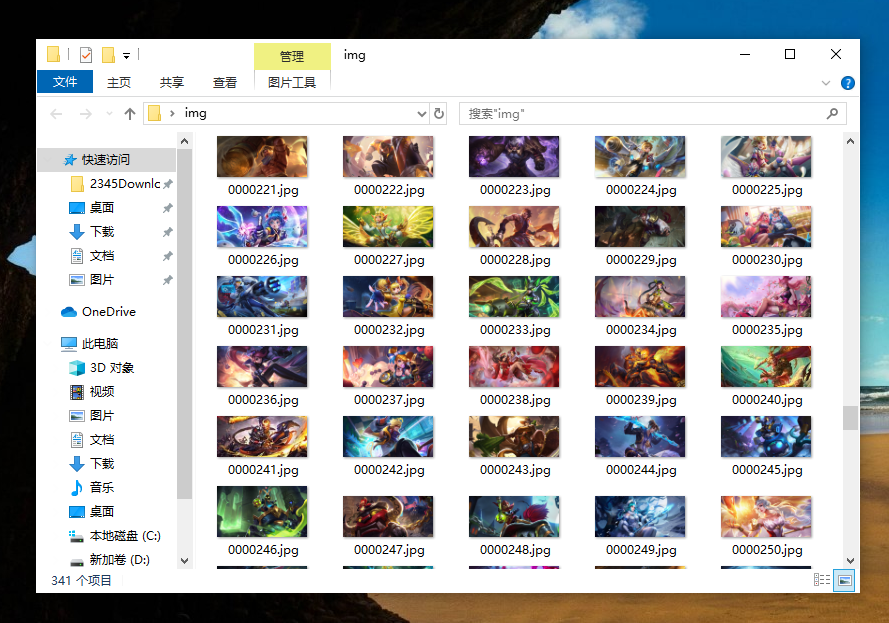The image size is (889, 623).
Task: Go forward with the forward arrow
Action: (86, 114)
